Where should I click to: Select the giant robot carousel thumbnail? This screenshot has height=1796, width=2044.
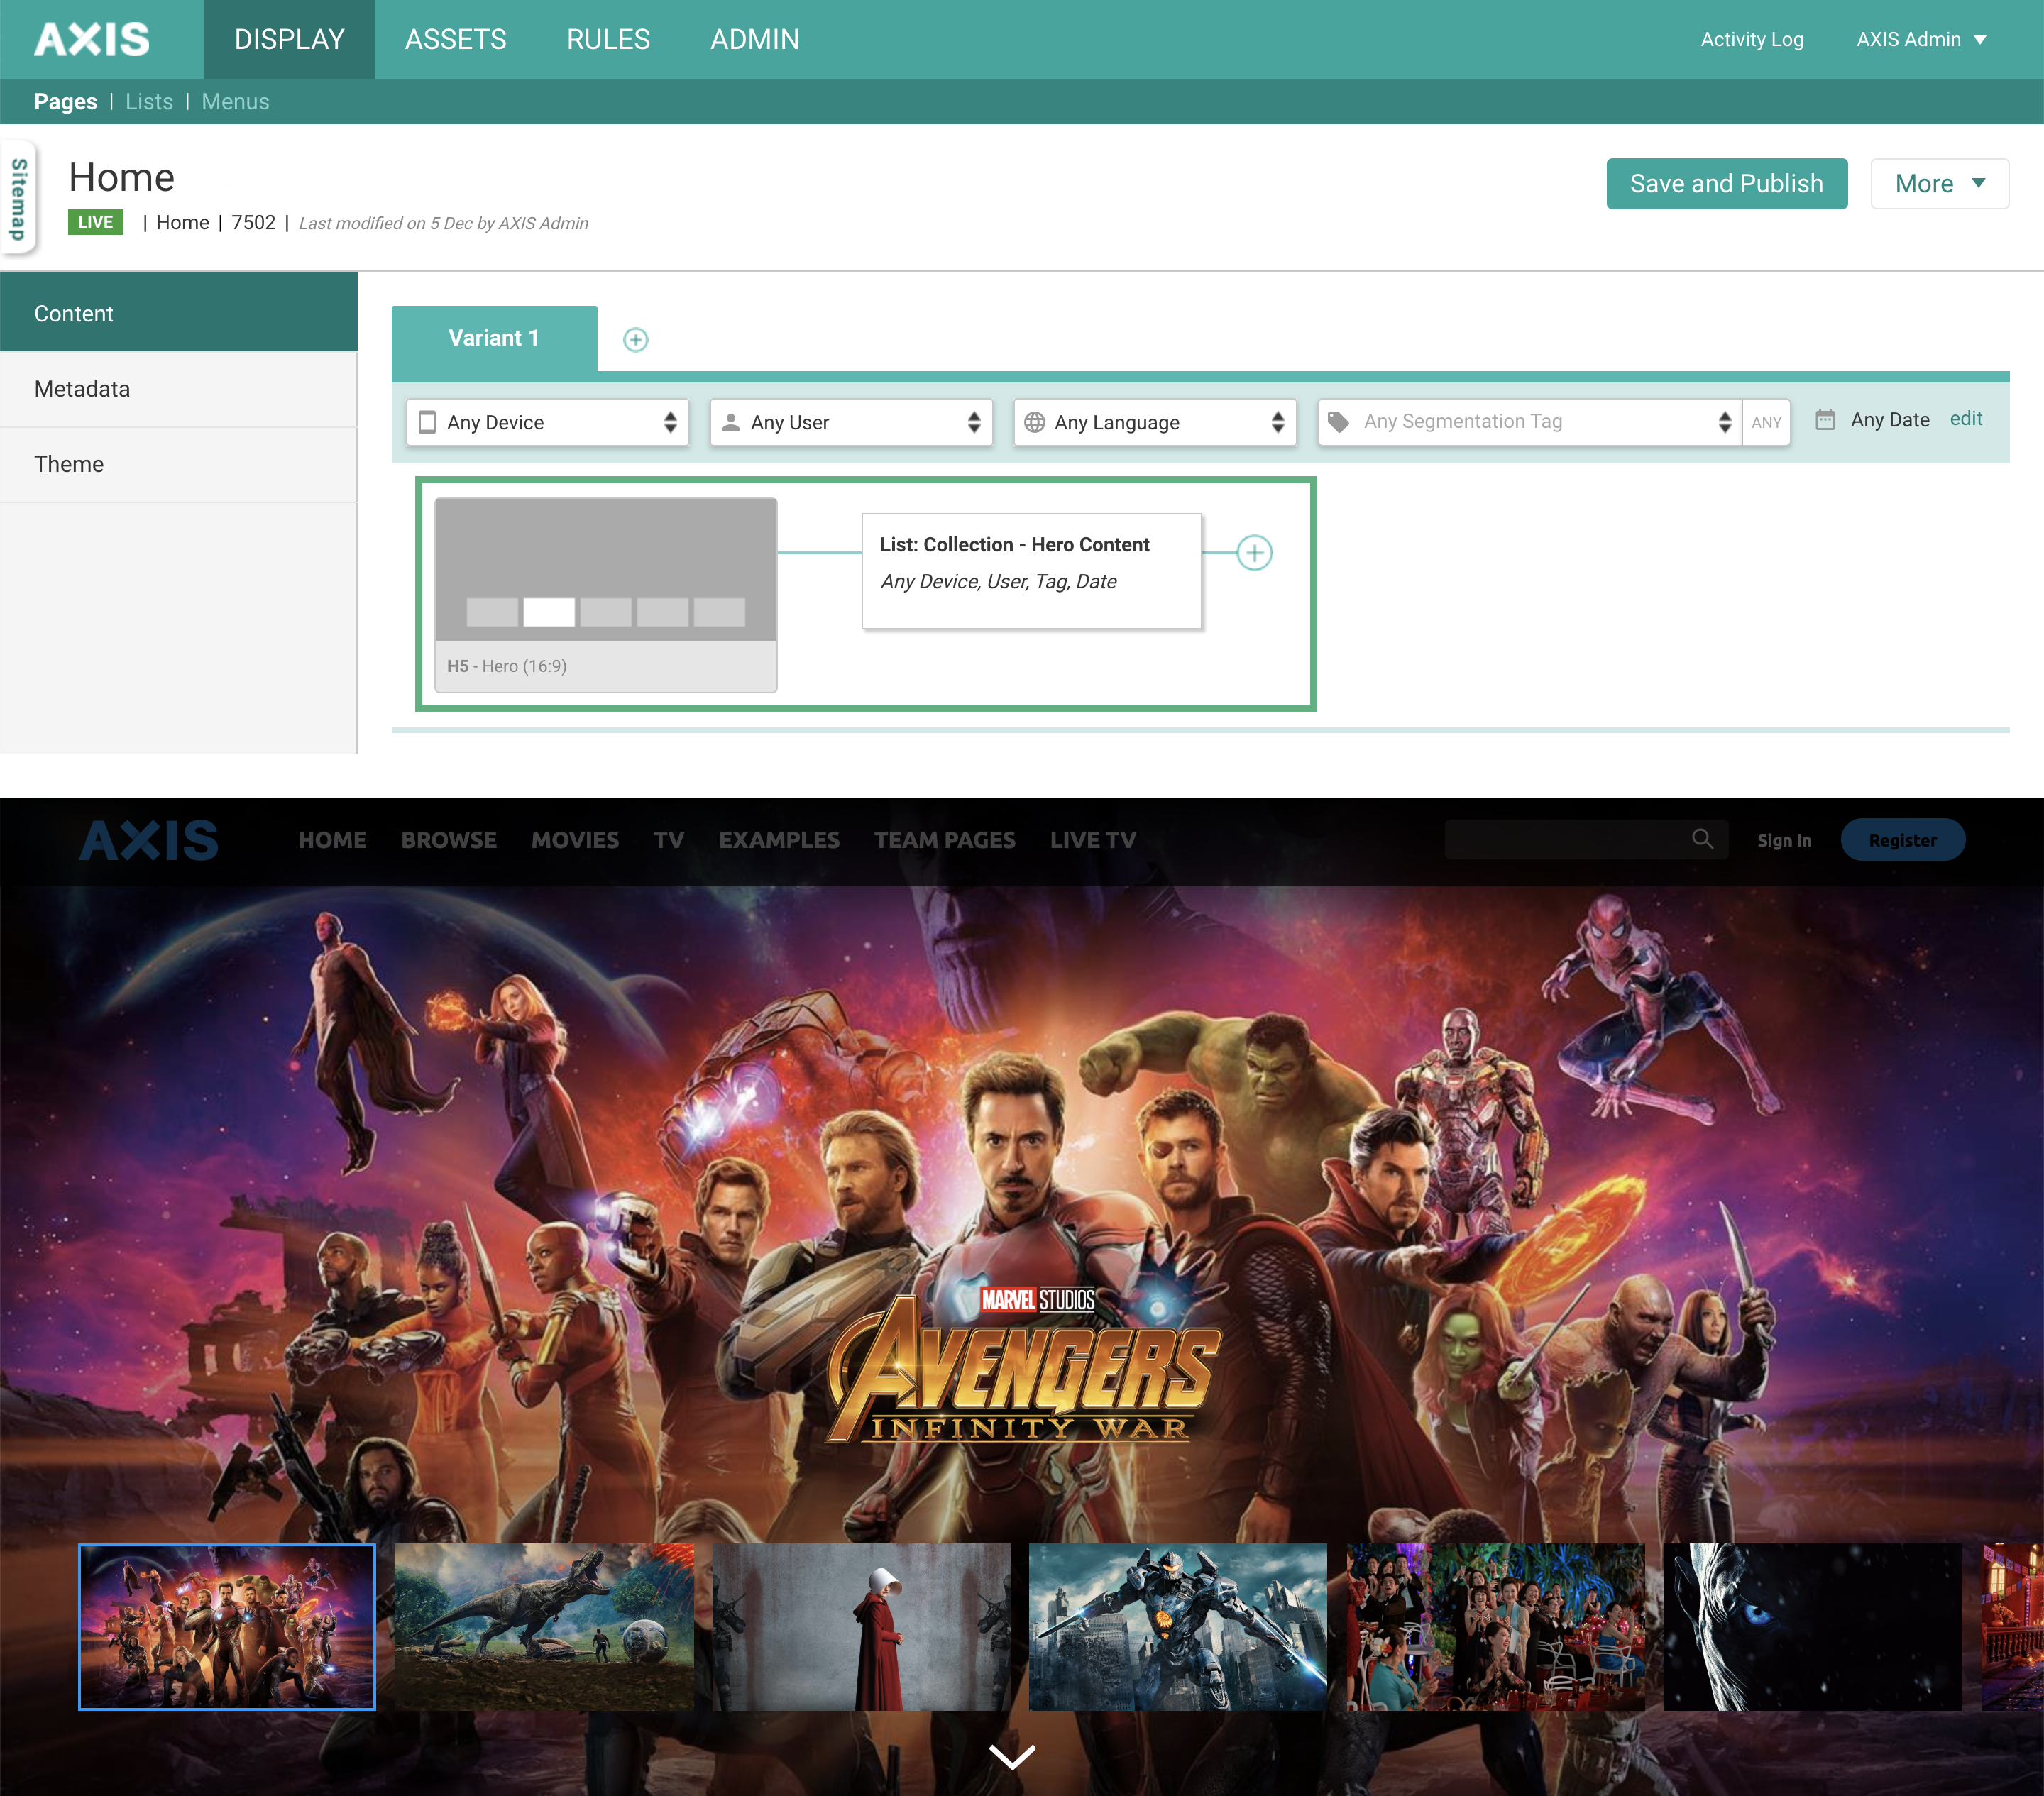click(1178, 1627)
